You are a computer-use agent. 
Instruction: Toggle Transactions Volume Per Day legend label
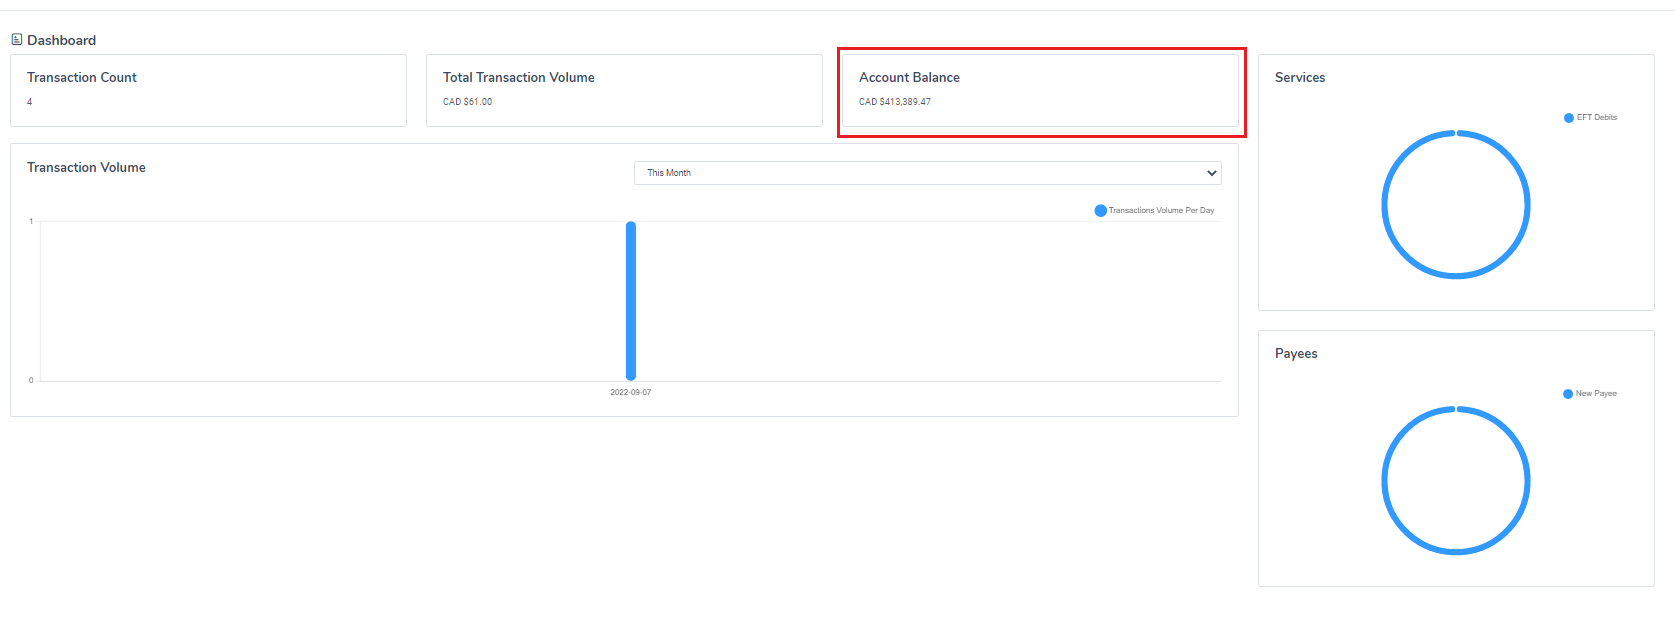pos(1161,211)
